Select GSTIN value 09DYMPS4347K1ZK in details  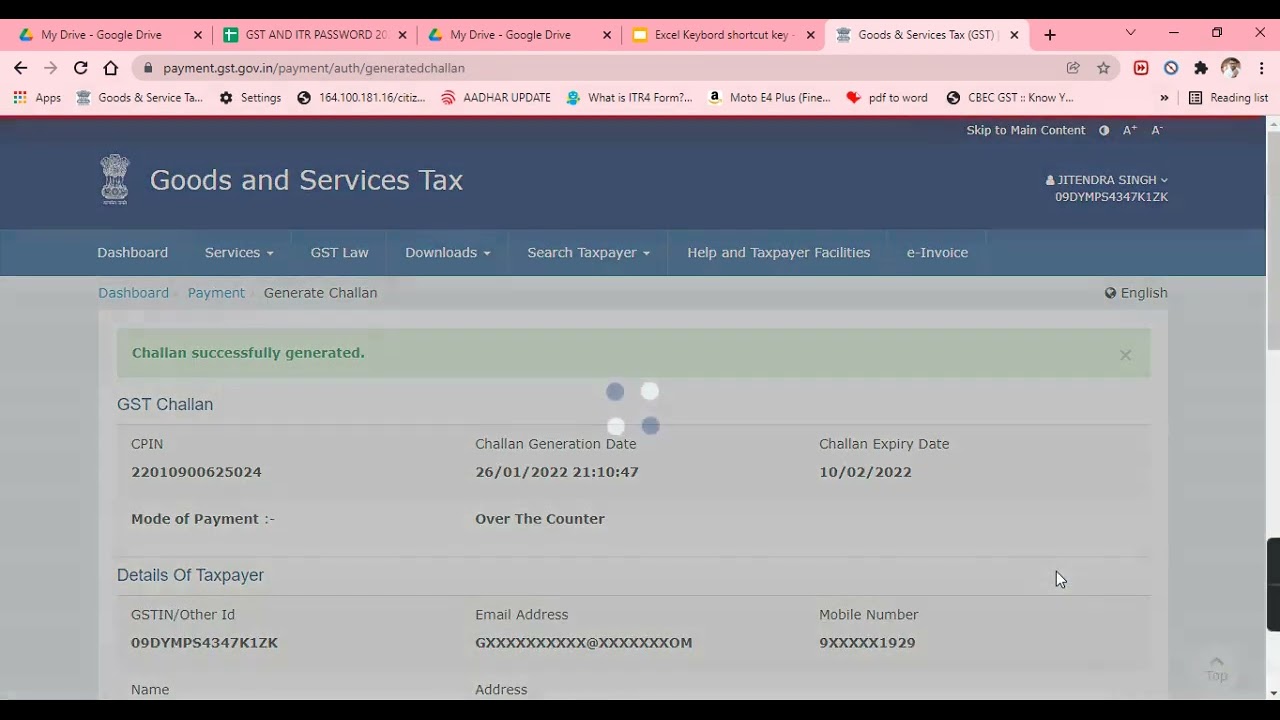[x=204, y=643]
